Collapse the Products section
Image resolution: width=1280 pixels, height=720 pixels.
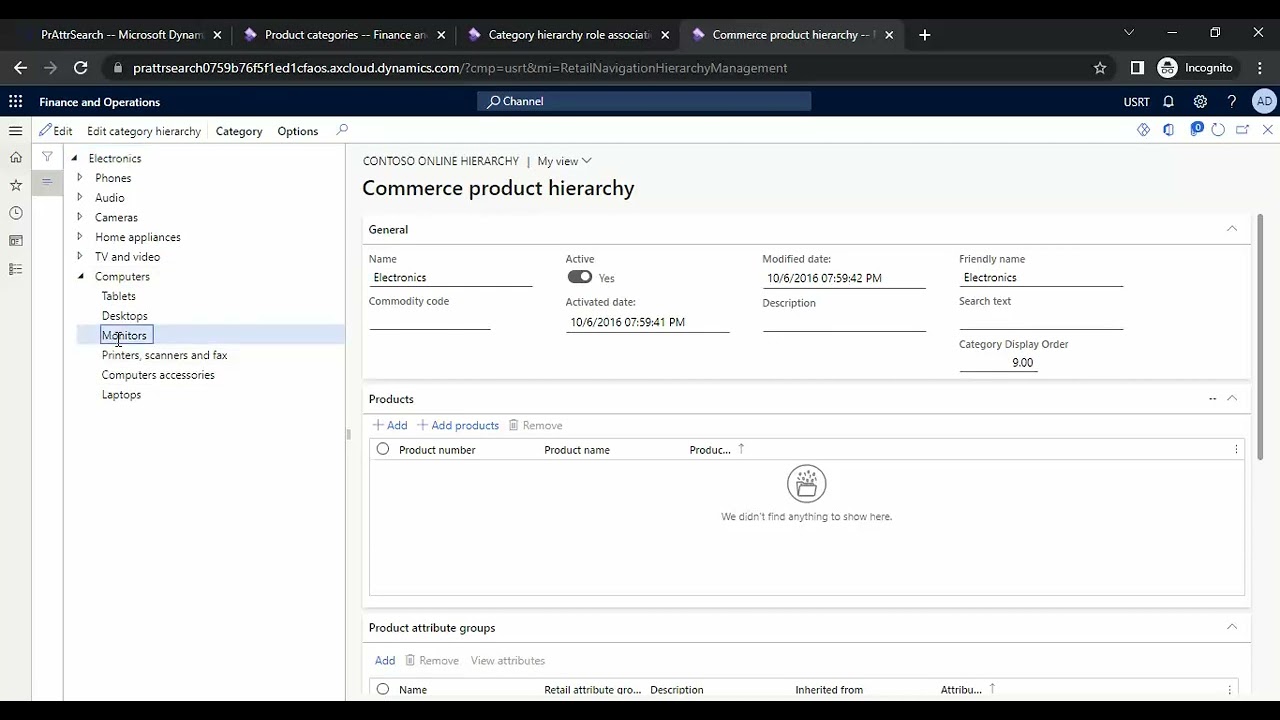(x=1232, y=398)
